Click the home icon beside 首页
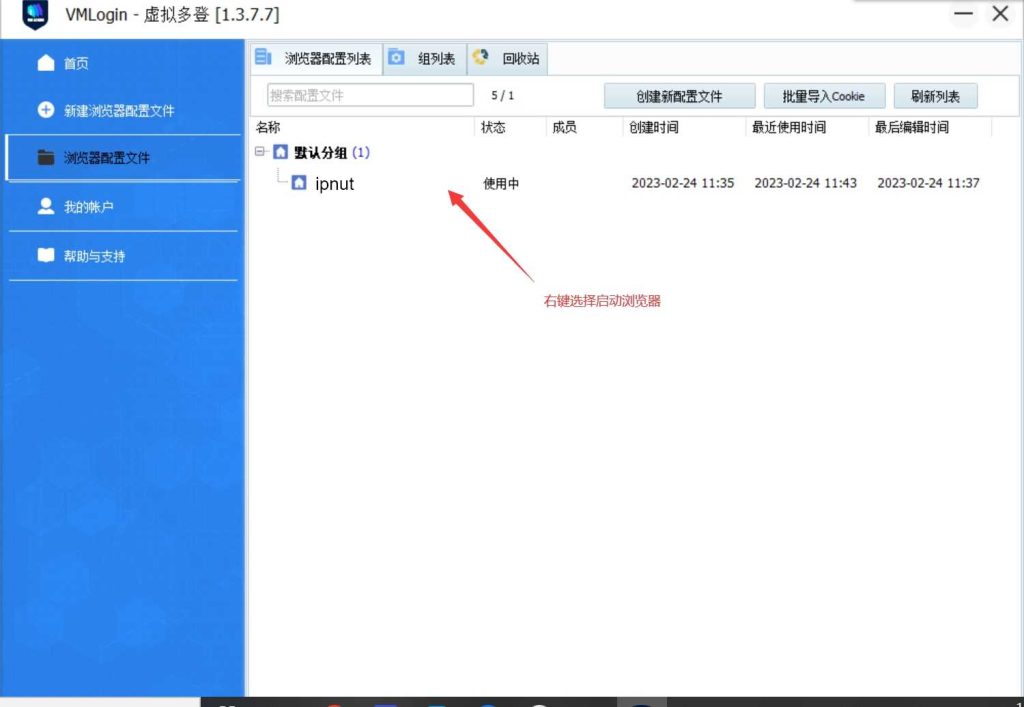Screen dimensions: 1024x707 pos(46,63)
